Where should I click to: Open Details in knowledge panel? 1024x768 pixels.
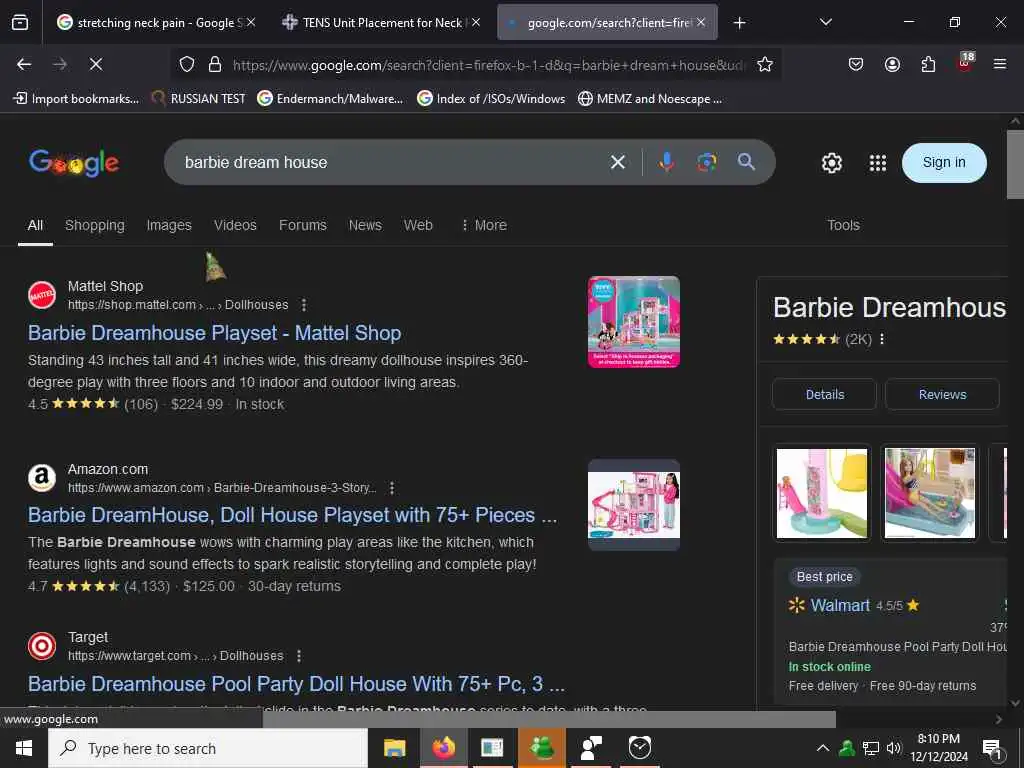pos(824,394)
